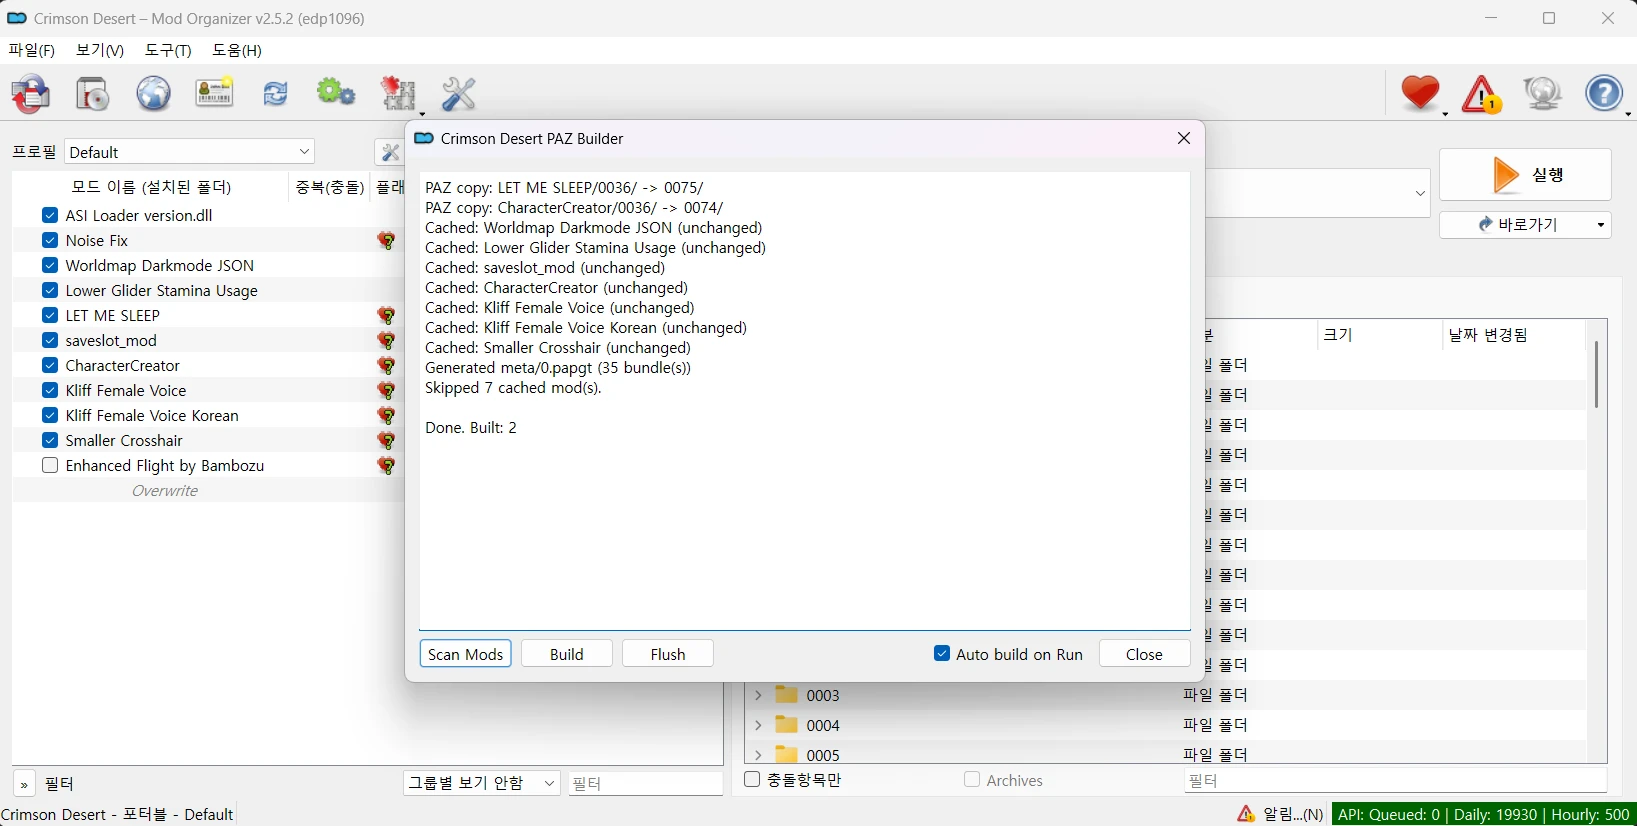Close PAZ Builder dialog with X
The width and height of the screenshot is (1637, 826).
pos(1184,138)
